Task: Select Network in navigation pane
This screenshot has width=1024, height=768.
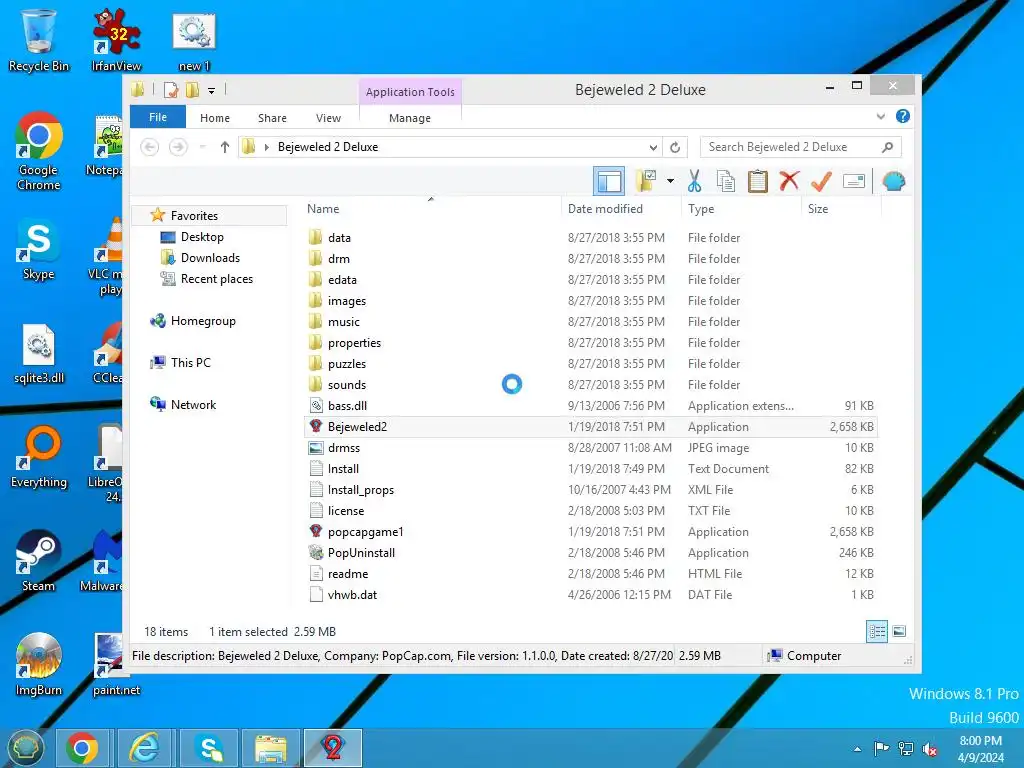Action: pyautogui.click(x=193, y=404)
